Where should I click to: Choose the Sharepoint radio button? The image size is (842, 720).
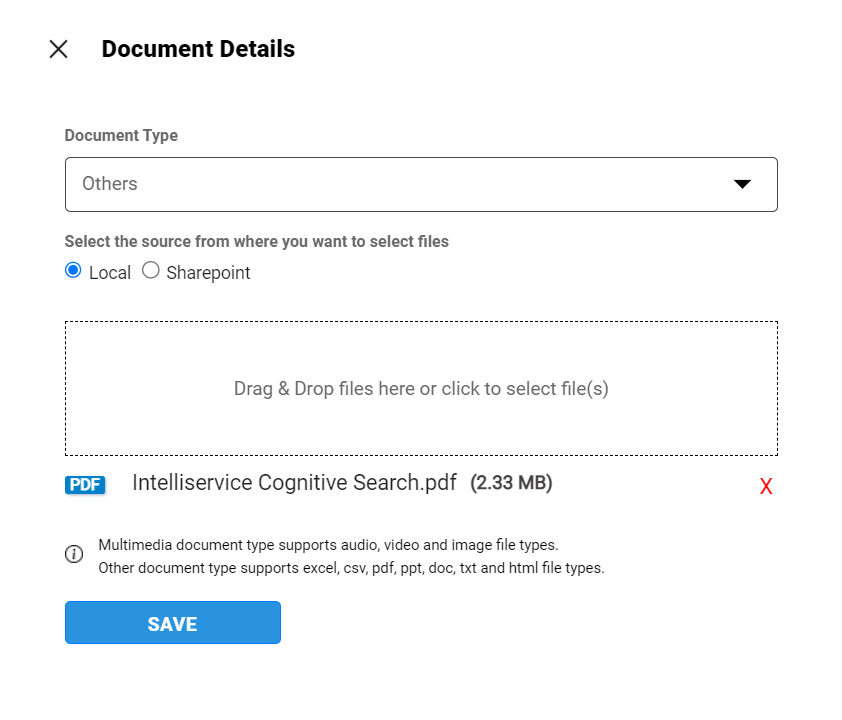click(151, 270)
